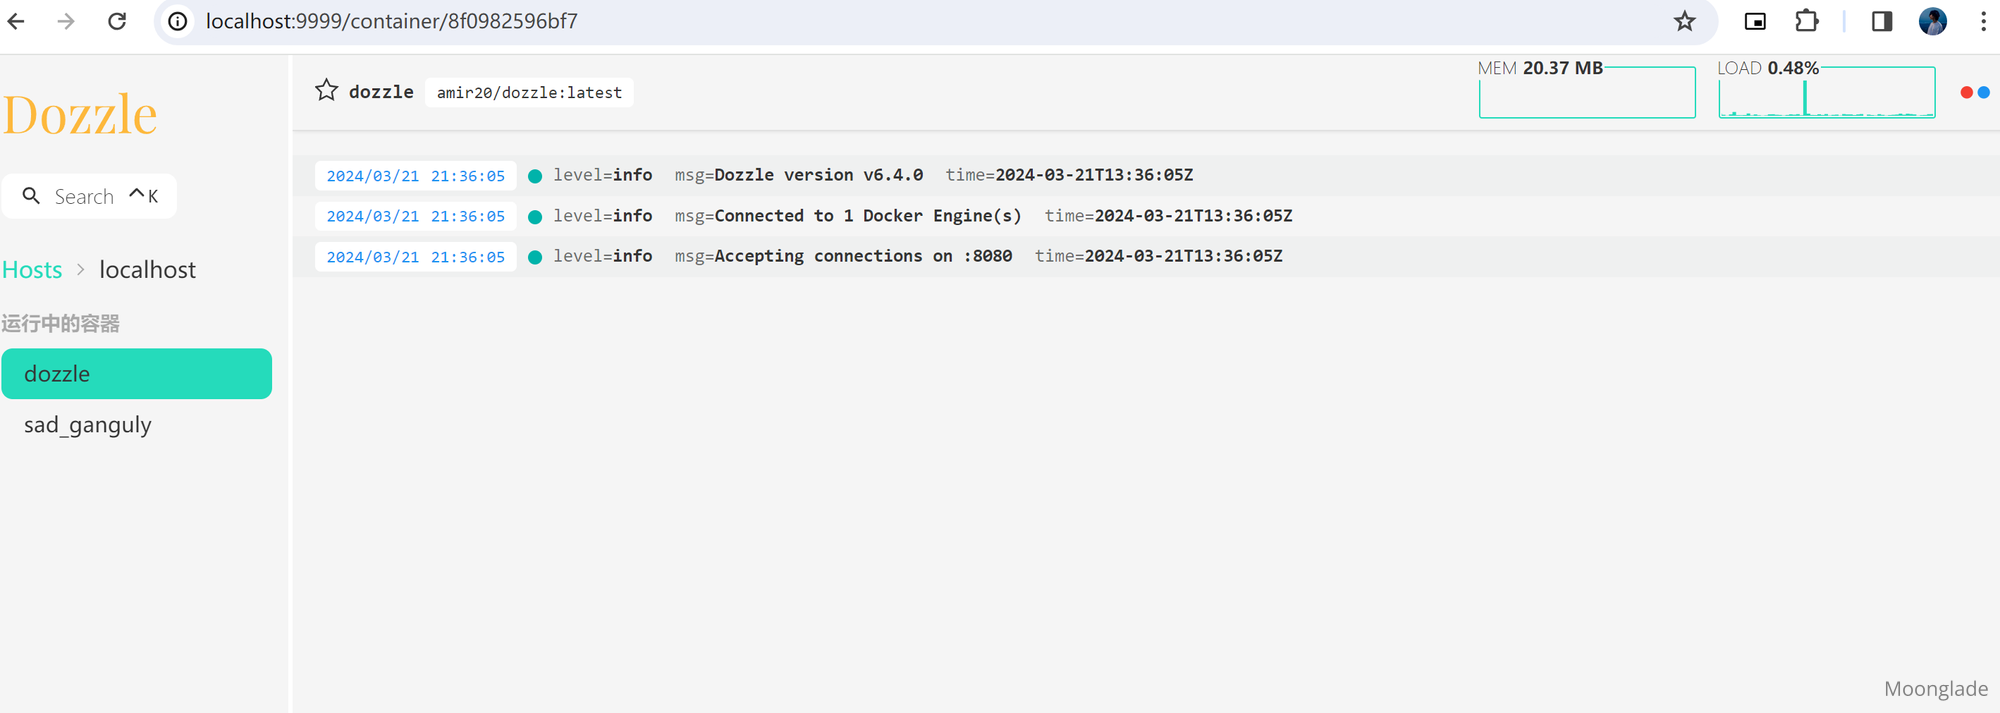Click the first log entry timestamp
The image size is (2000, 713).
[x=415, y=176]
